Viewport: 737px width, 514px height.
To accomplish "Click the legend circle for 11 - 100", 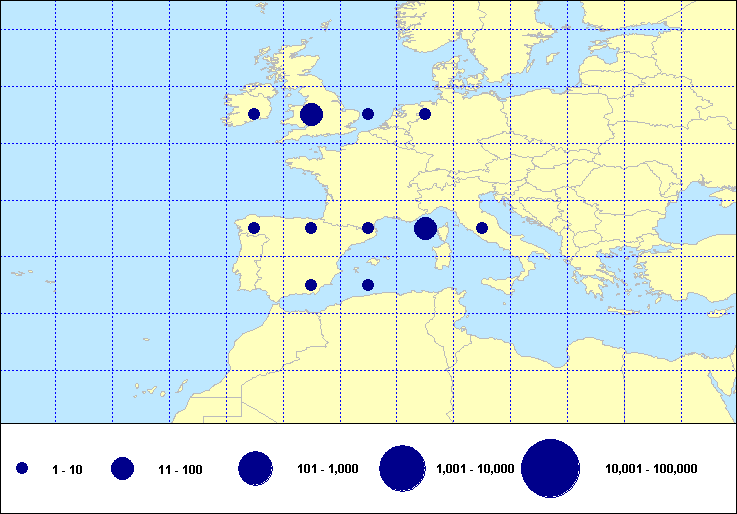I will point(123,468).
